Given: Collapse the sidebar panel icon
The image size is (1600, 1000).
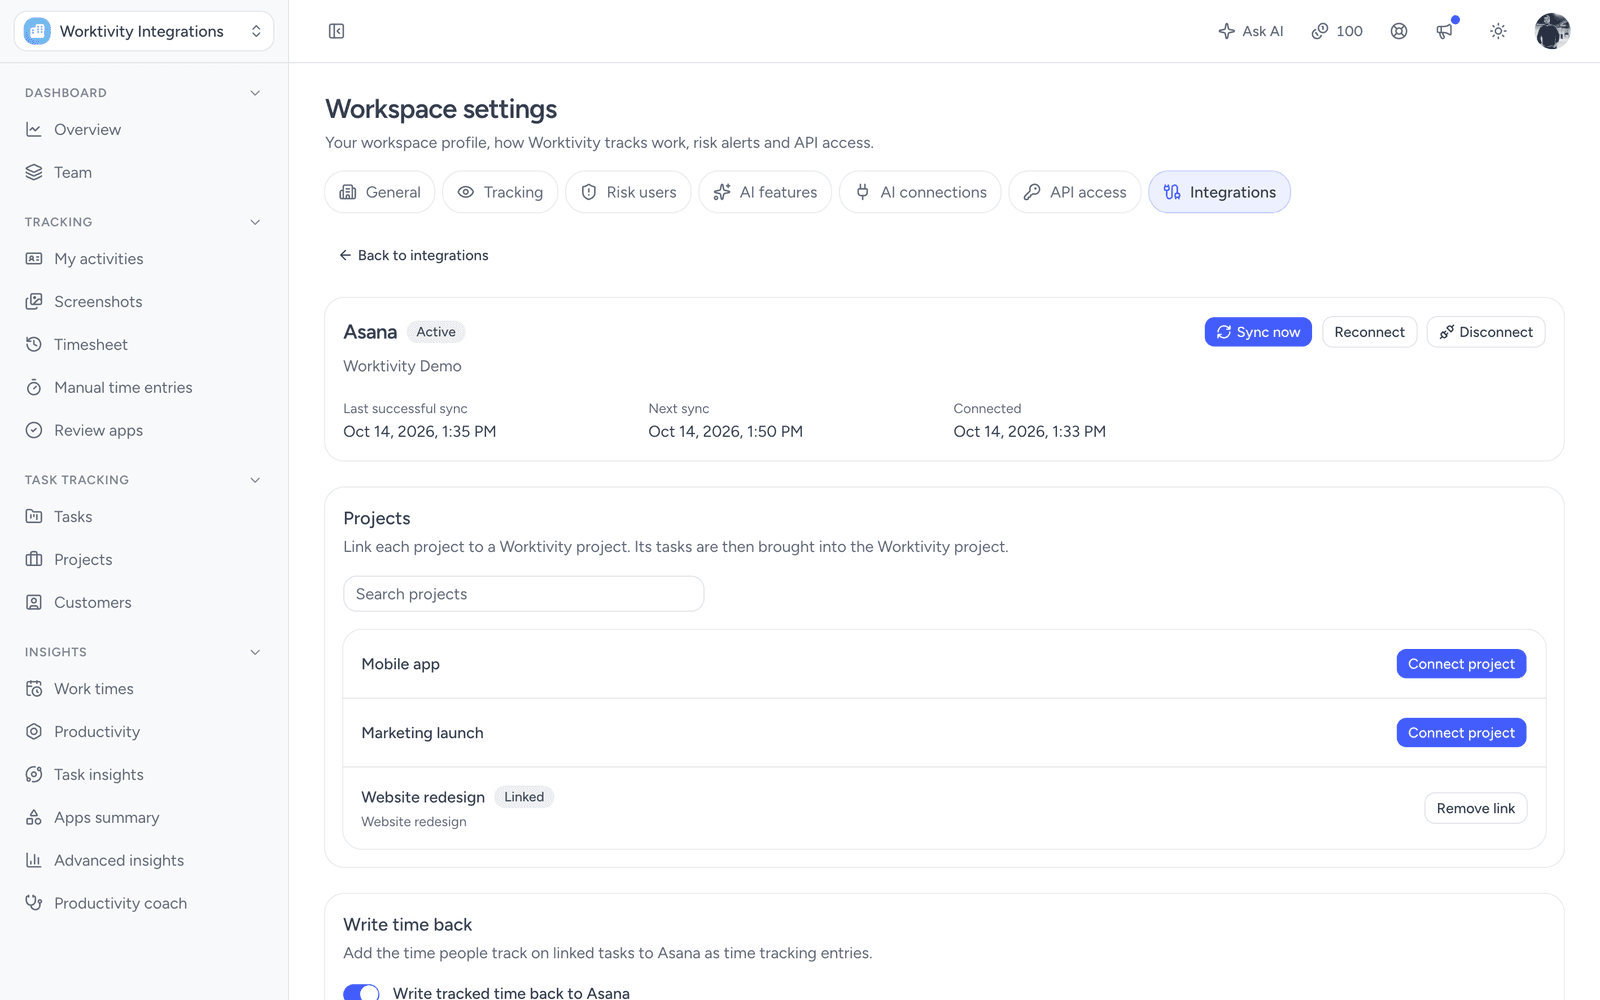Looking at the screenshot, I should (x=336, y=31).
